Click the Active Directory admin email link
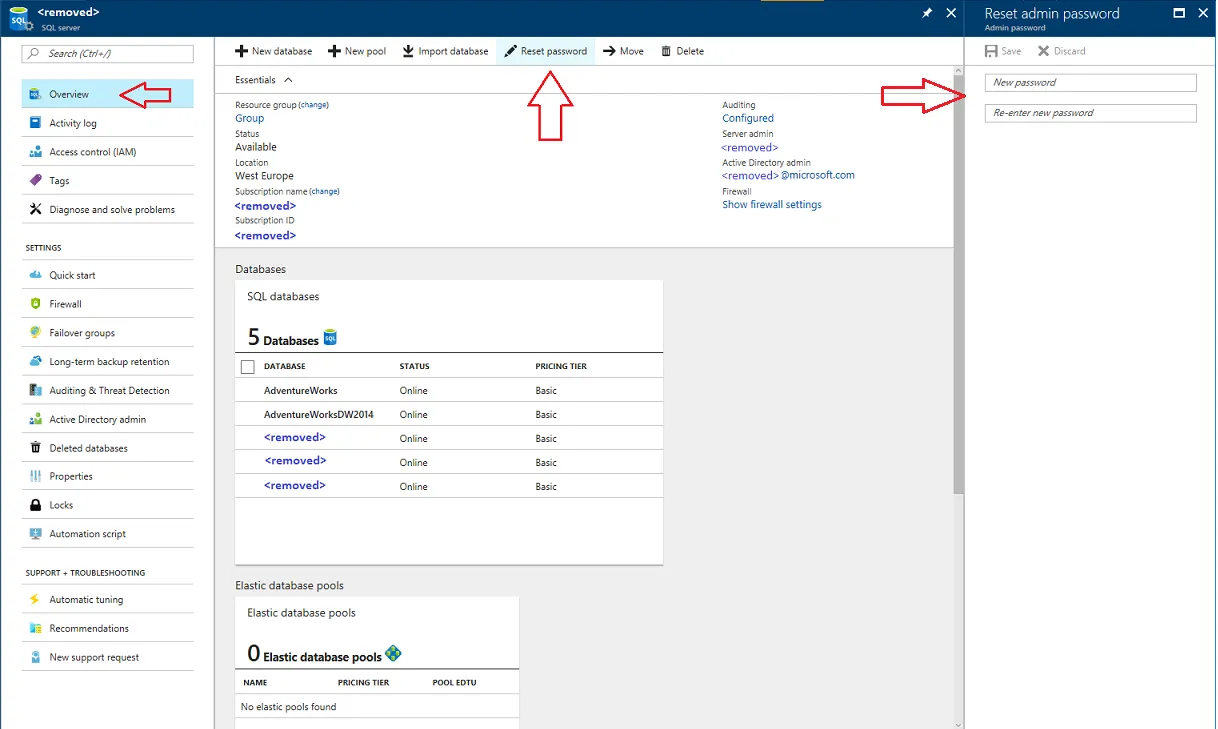Viewport: 1218px width, 729px height. [x=788, y=175]
